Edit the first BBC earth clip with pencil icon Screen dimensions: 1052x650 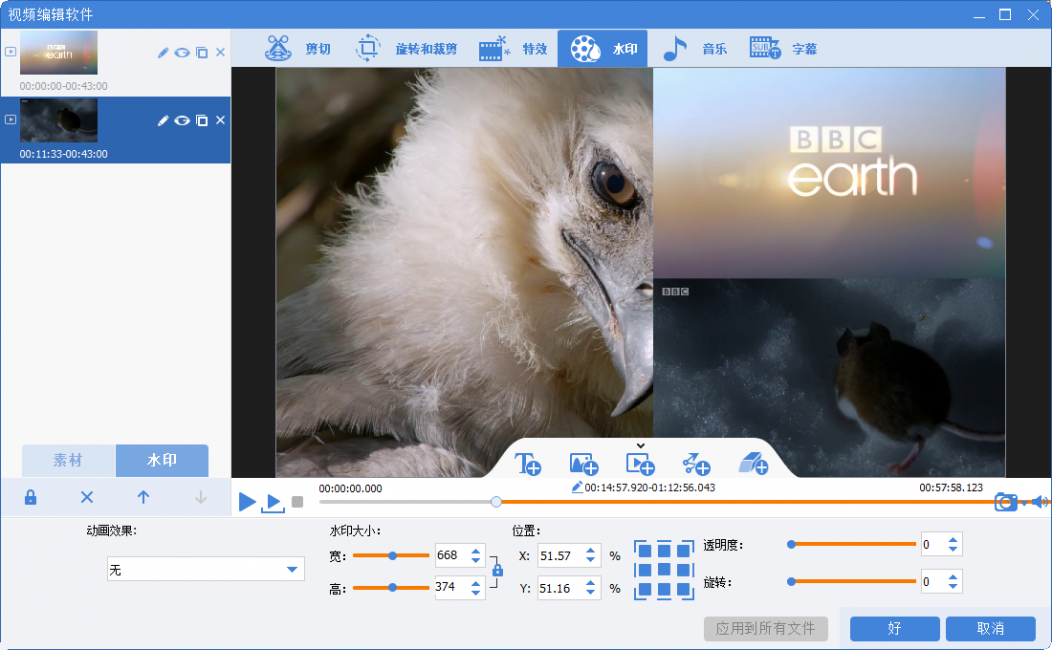[x=162, y=52]
